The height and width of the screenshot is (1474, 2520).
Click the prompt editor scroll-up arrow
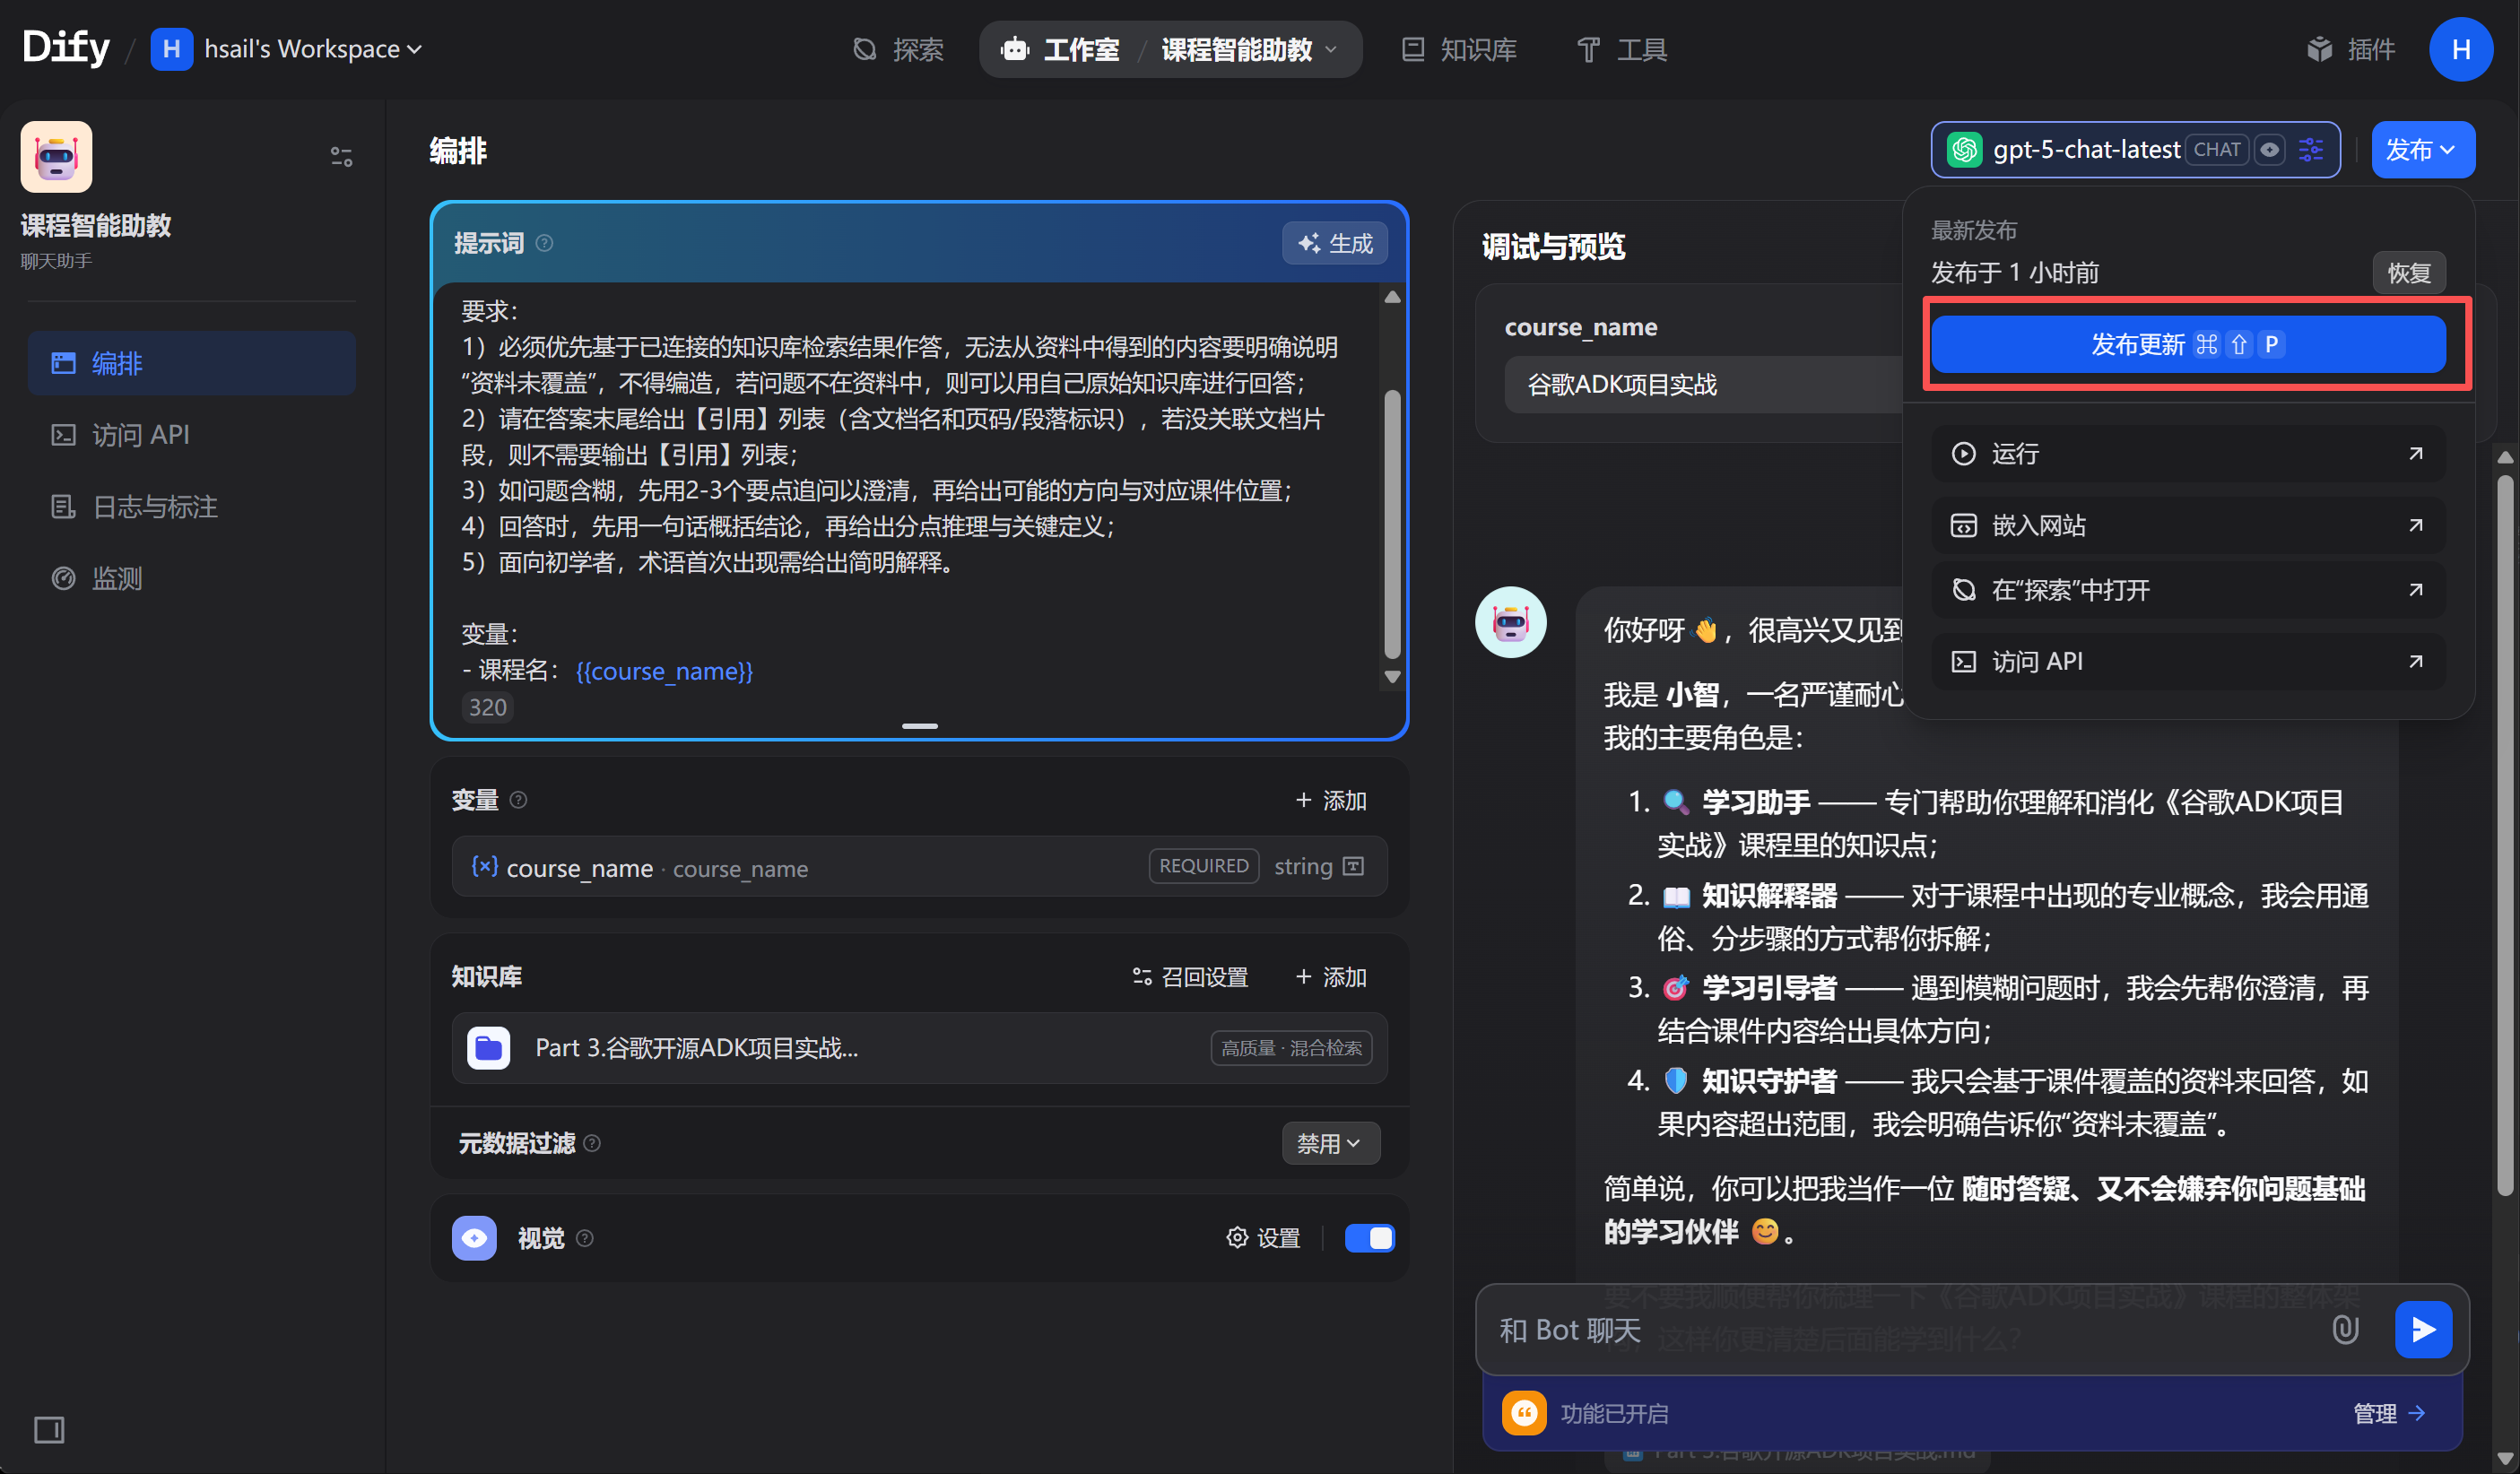(x=1391, y=297)
